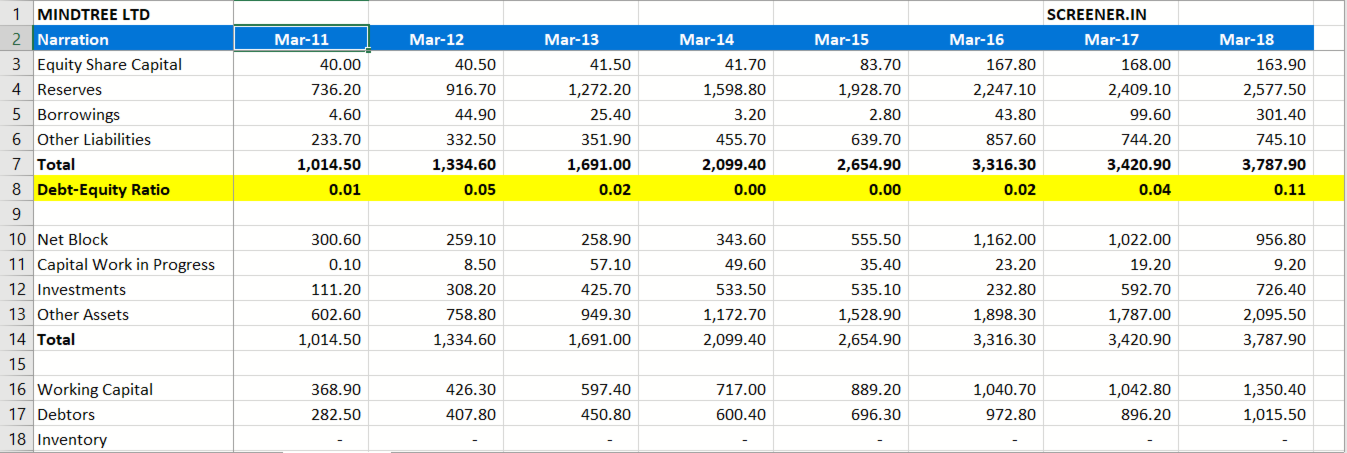
Task: Click the Net Block row label
Action: pos(72,239)
